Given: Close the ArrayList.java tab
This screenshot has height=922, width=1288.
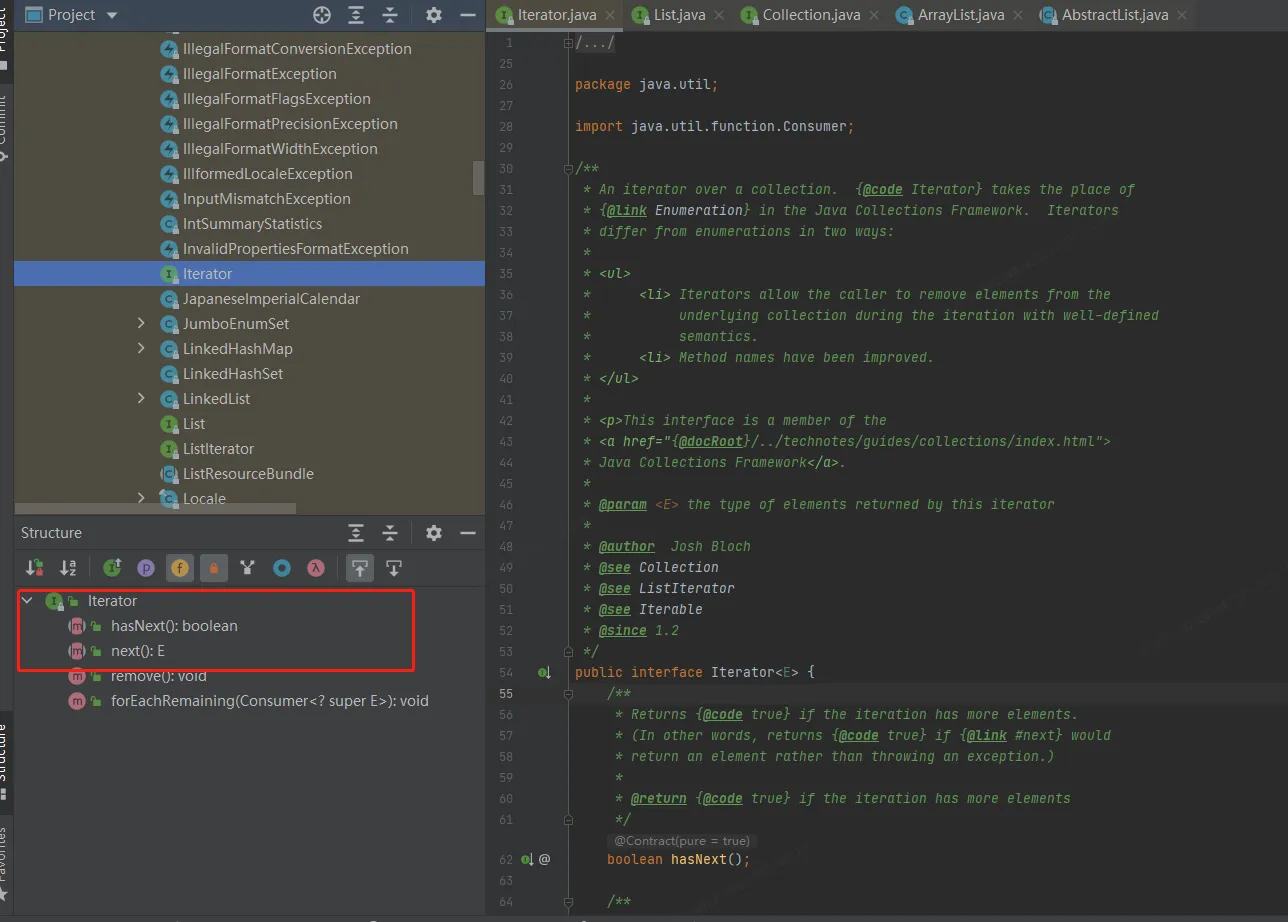Looking at the screenshot, I should [x=1016, y=16].
